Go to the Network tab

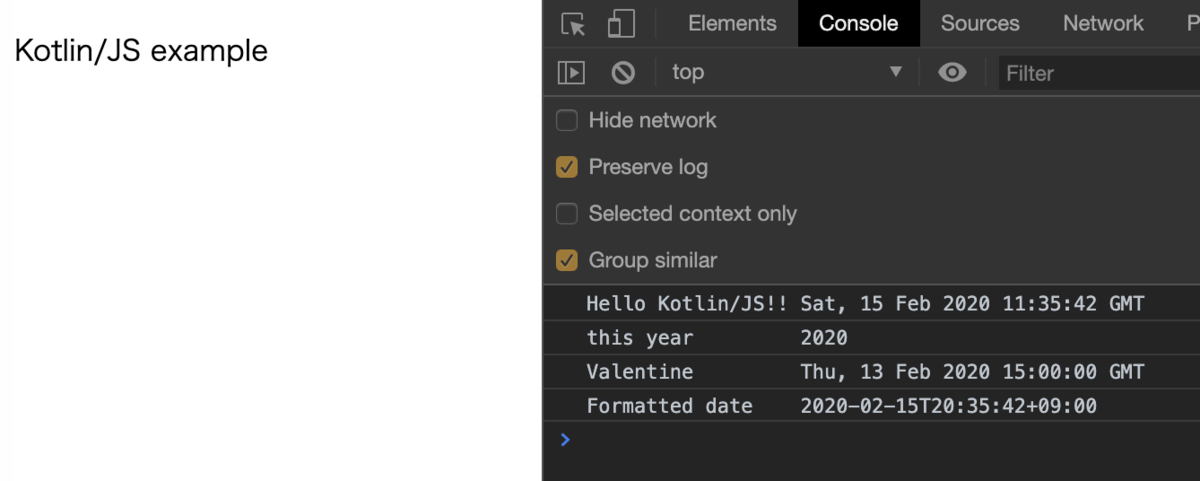pos(1103,24)
